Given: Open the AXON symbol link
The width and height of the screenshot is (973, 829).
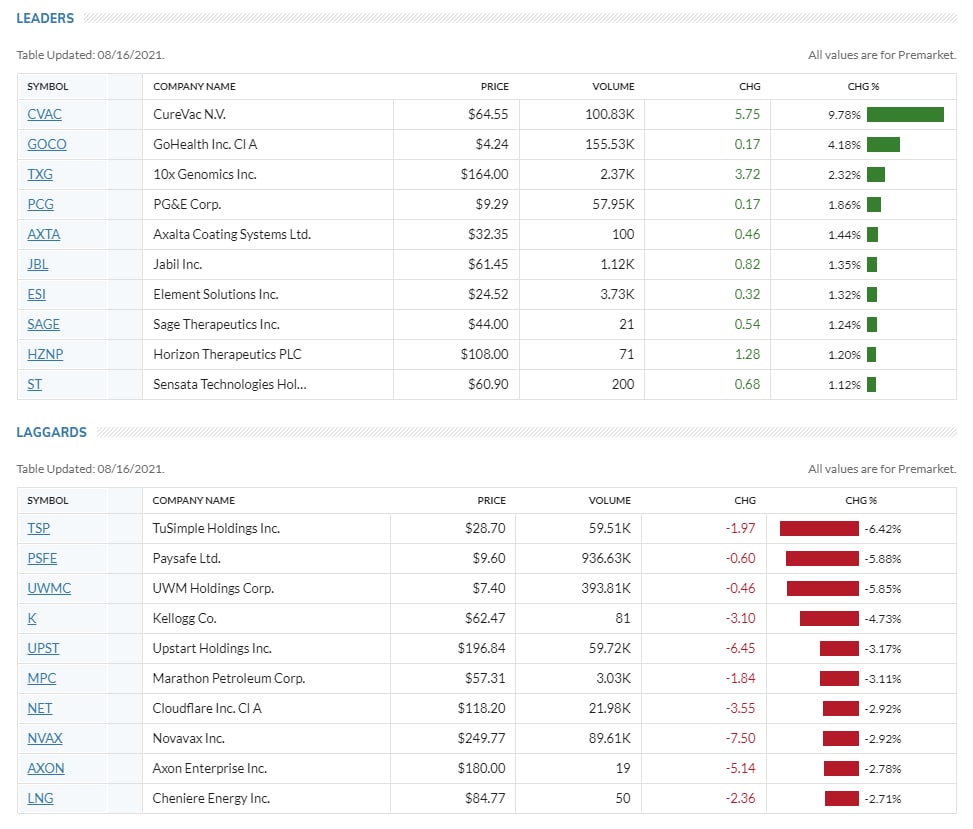Looking at the screenshot, I should click(46, 768).
